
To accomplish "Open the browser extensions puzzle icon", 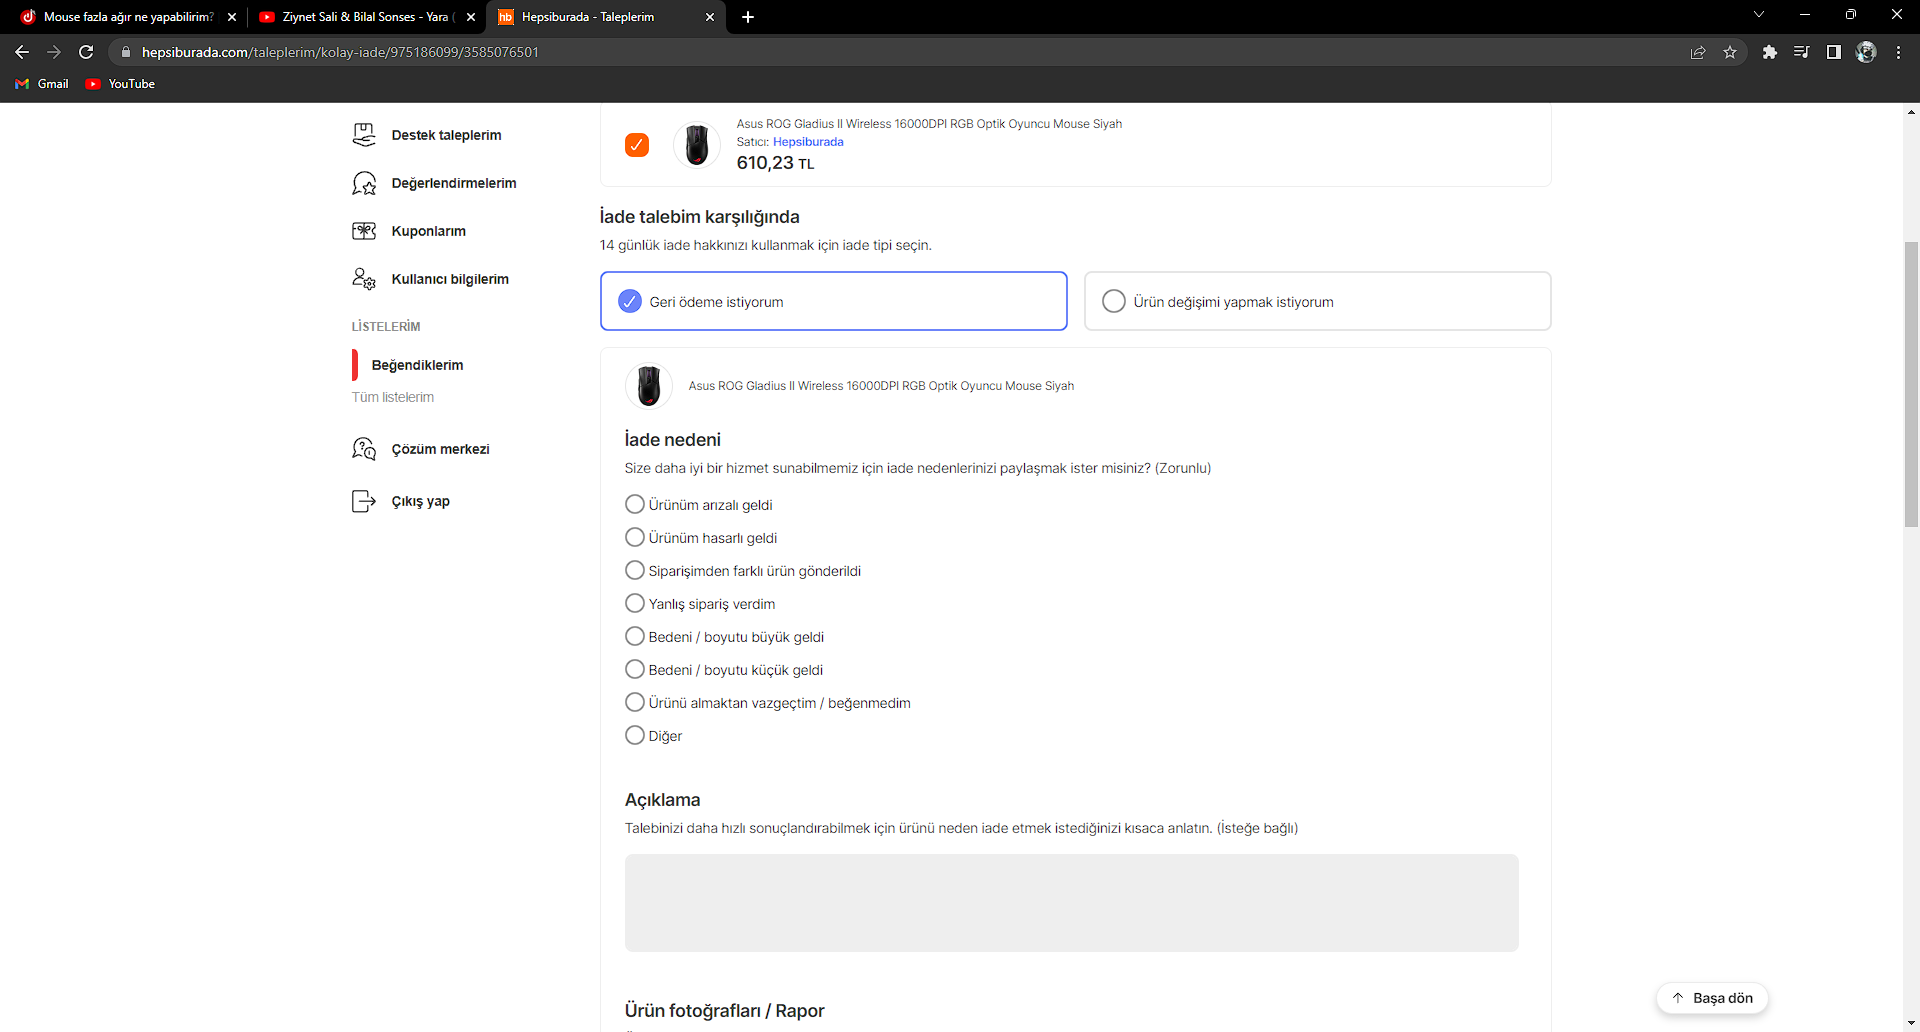I will pos(1770,52).
